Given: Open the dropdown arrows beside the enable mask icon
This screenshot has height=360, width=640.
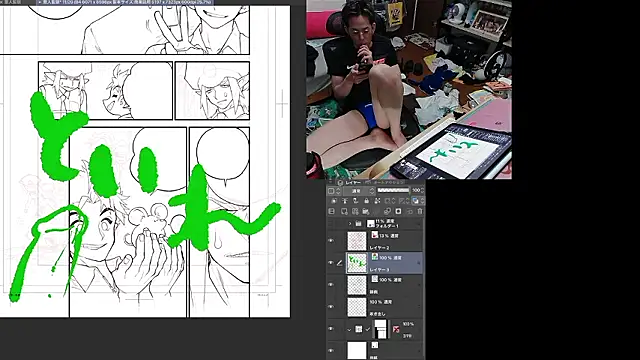Looking at the screenshot, I should (393, 201).
